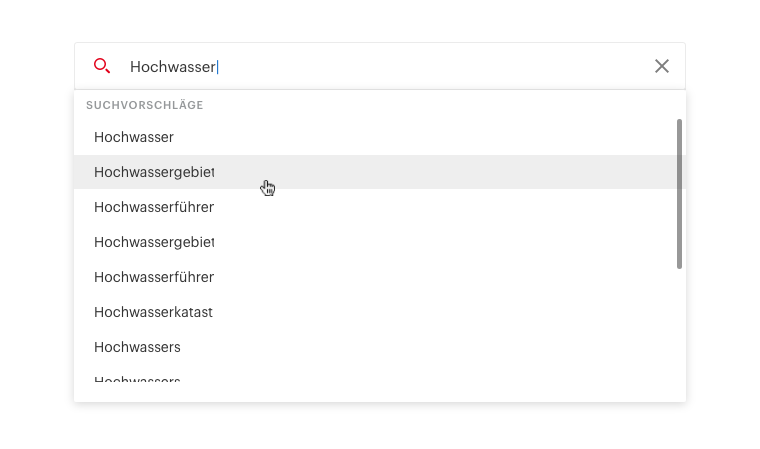Focus the search field containing Hochwasser

(x=380, y=66)
